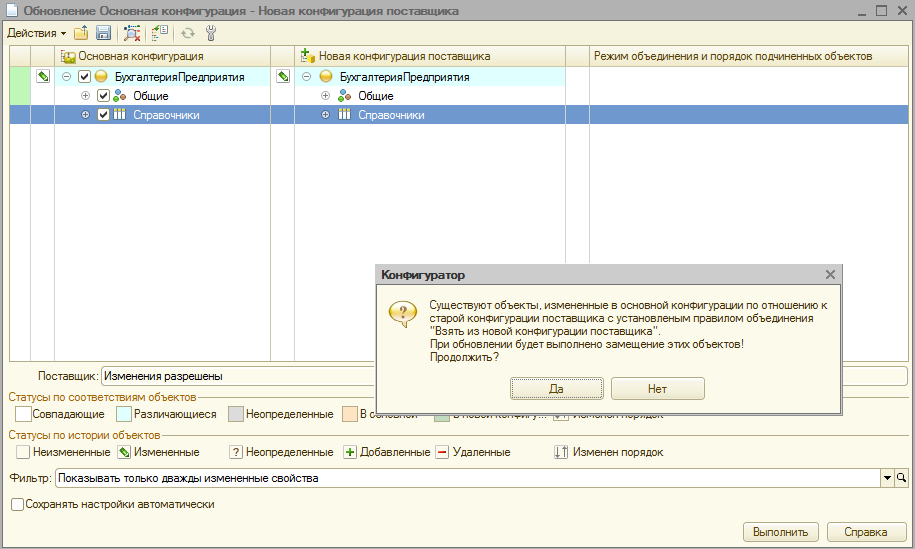The width and height of the screenshot is (915, 549).
Task: Click the wrench settings toolbar icon
Action: click(x=211, y=33)
